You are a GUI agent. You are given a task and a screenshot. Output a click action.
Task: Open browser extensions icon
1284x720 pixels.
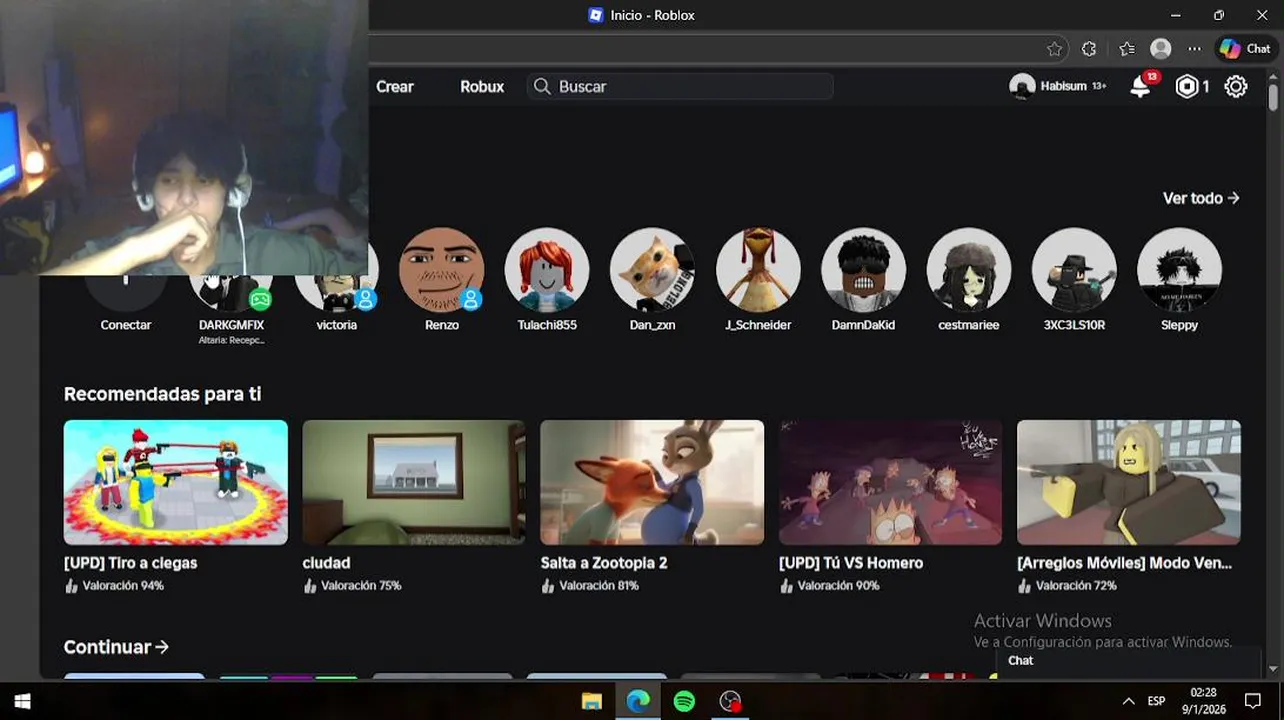click(x=1089, y=49)
